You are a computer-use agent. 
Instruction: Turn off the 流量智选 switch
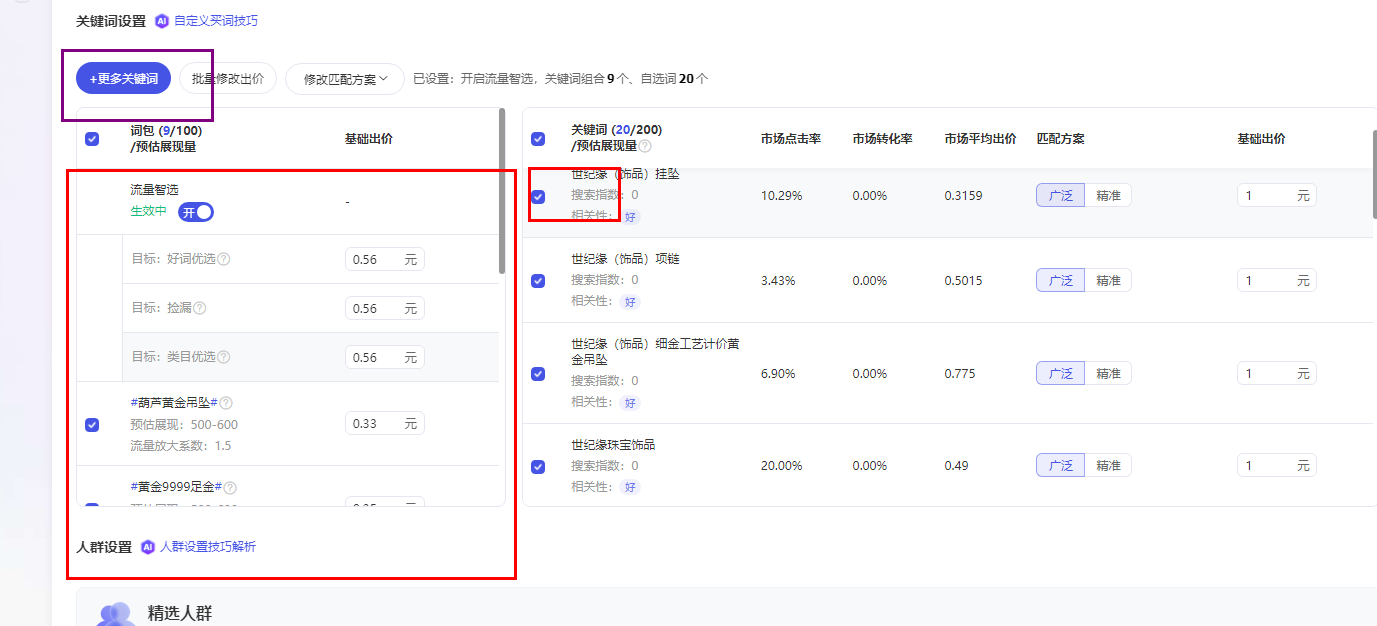[x=196, y=212]
